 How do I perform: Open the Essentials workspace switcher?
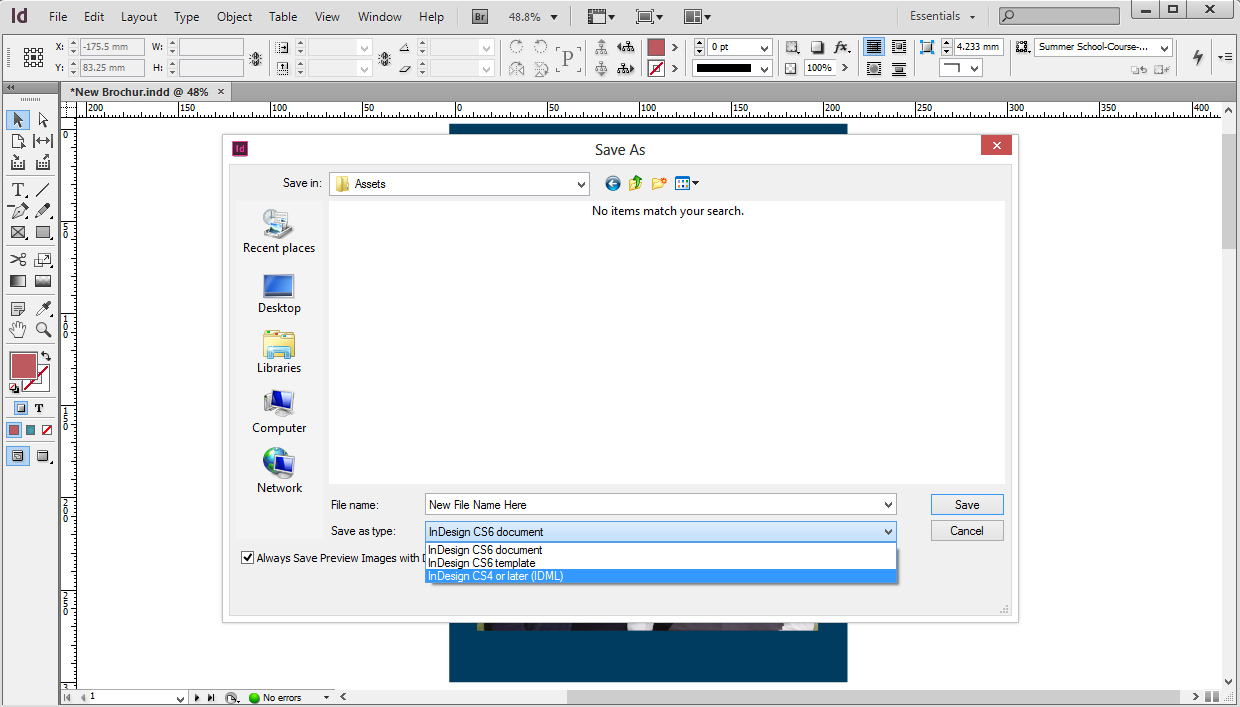(942, 17)
